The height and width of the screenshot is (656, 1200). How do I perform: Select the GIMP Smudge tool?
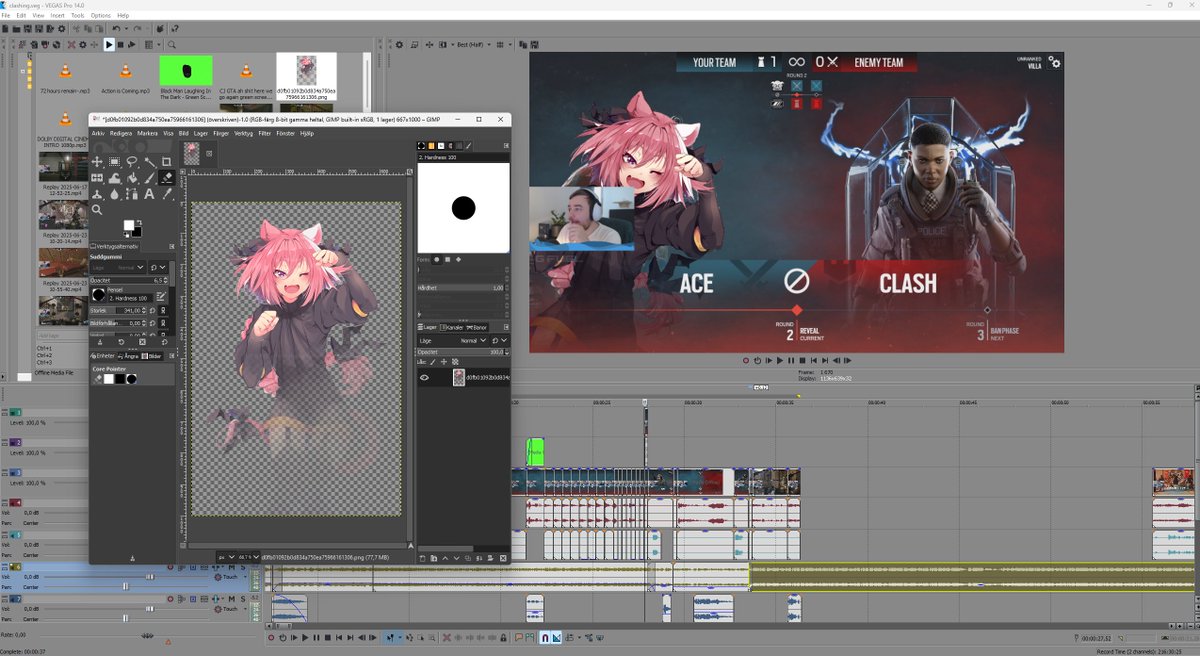114,194
